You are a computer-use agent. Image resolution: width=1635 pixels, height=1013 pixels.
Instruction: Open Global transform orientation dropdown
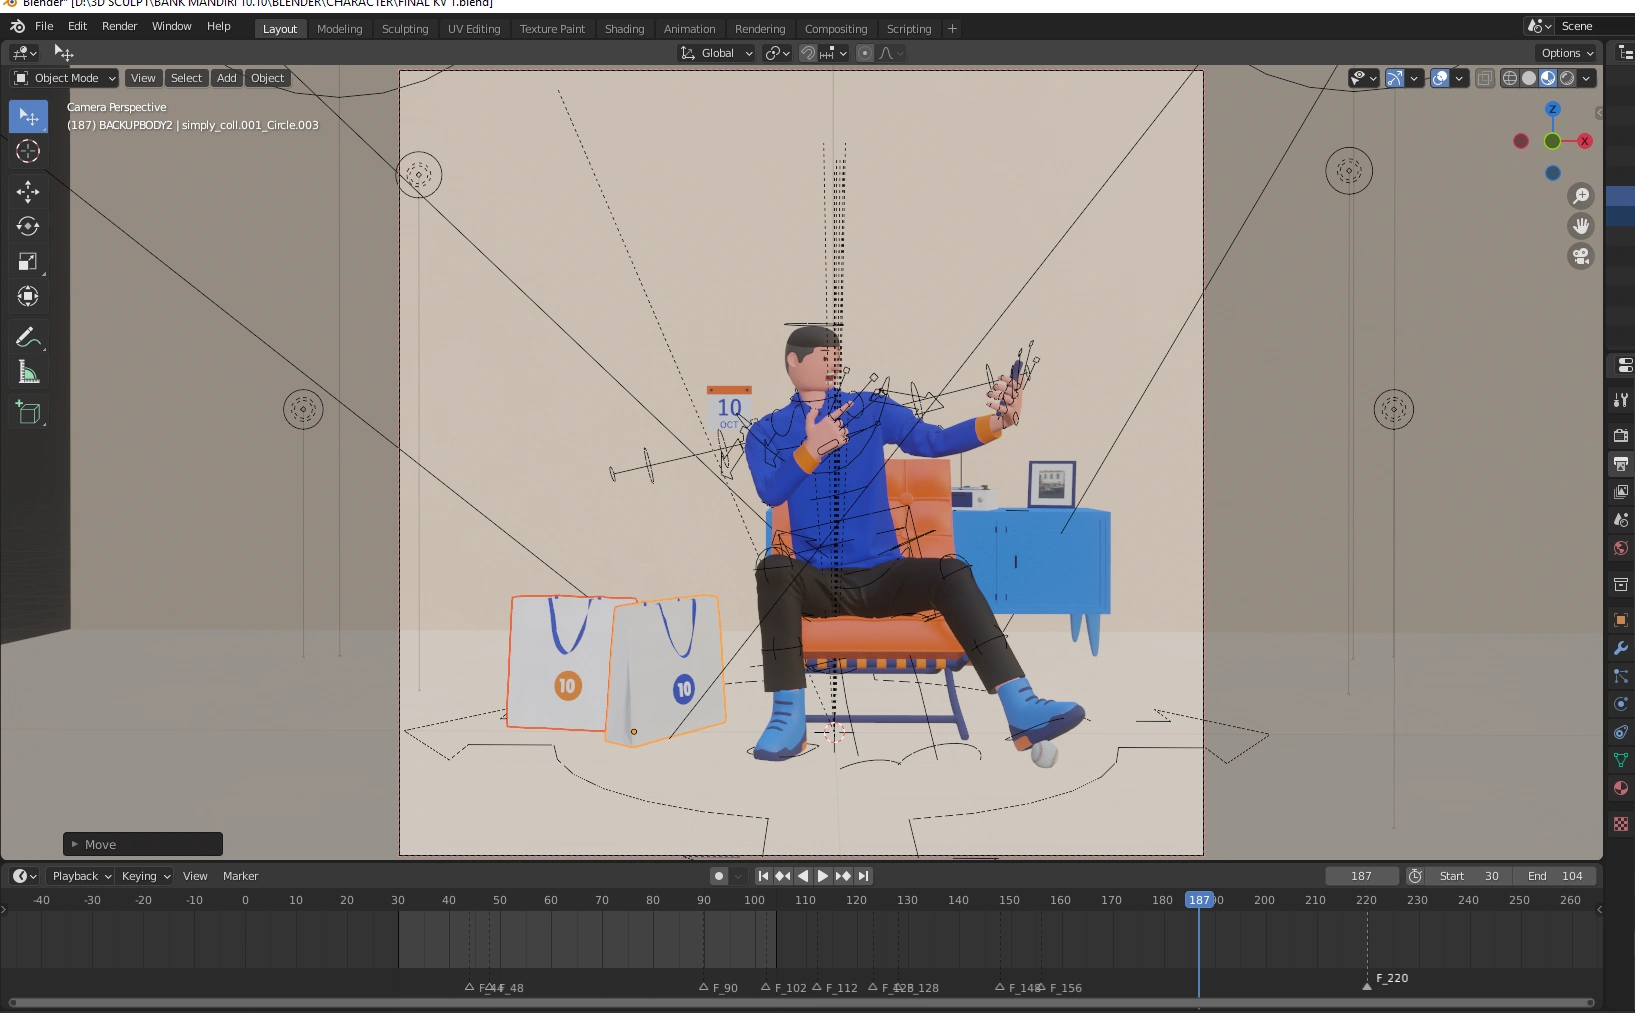point(717,53)
